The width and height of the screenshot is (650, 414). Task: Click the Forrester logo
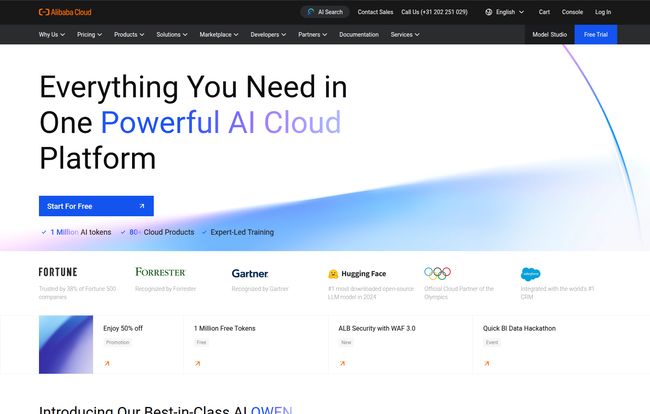[160, 272]
